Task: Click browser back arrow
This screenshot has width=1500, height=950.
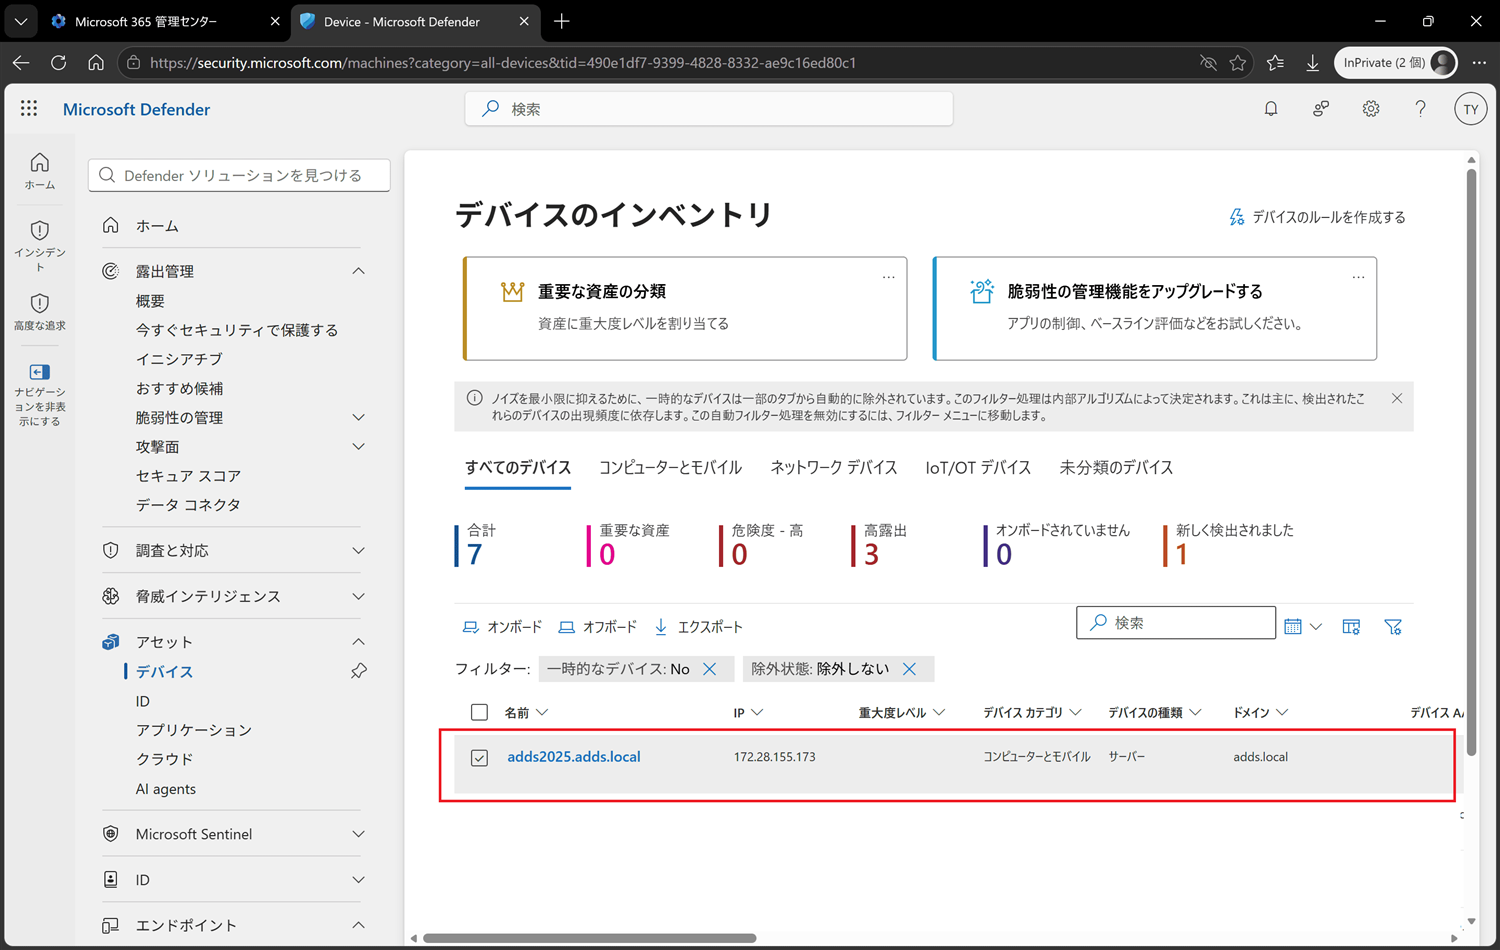Action: click(21, 62)
